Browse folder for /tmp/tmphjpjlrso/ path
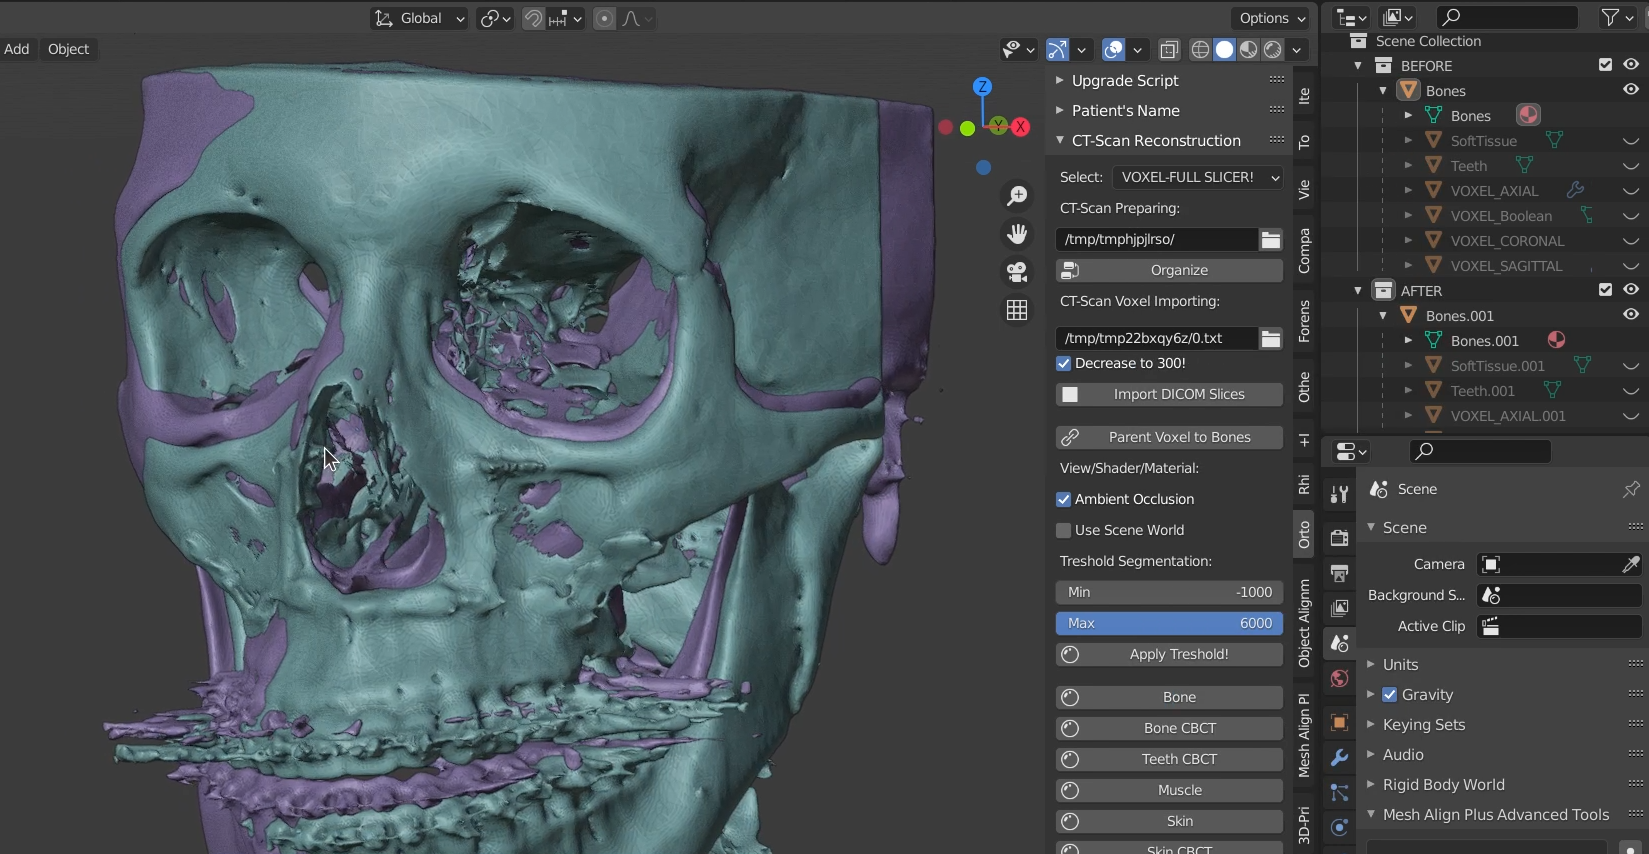 1270,239
